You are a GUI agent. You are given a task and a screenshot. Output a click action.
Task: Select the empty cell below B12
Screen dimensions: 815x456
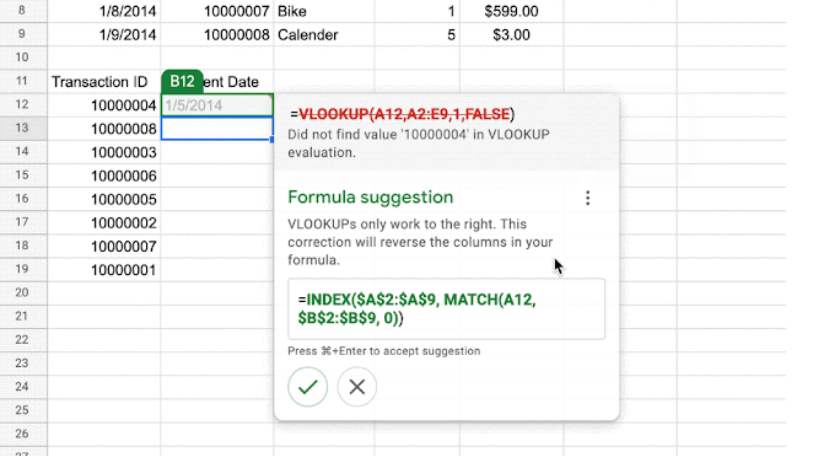click(216, 129)
